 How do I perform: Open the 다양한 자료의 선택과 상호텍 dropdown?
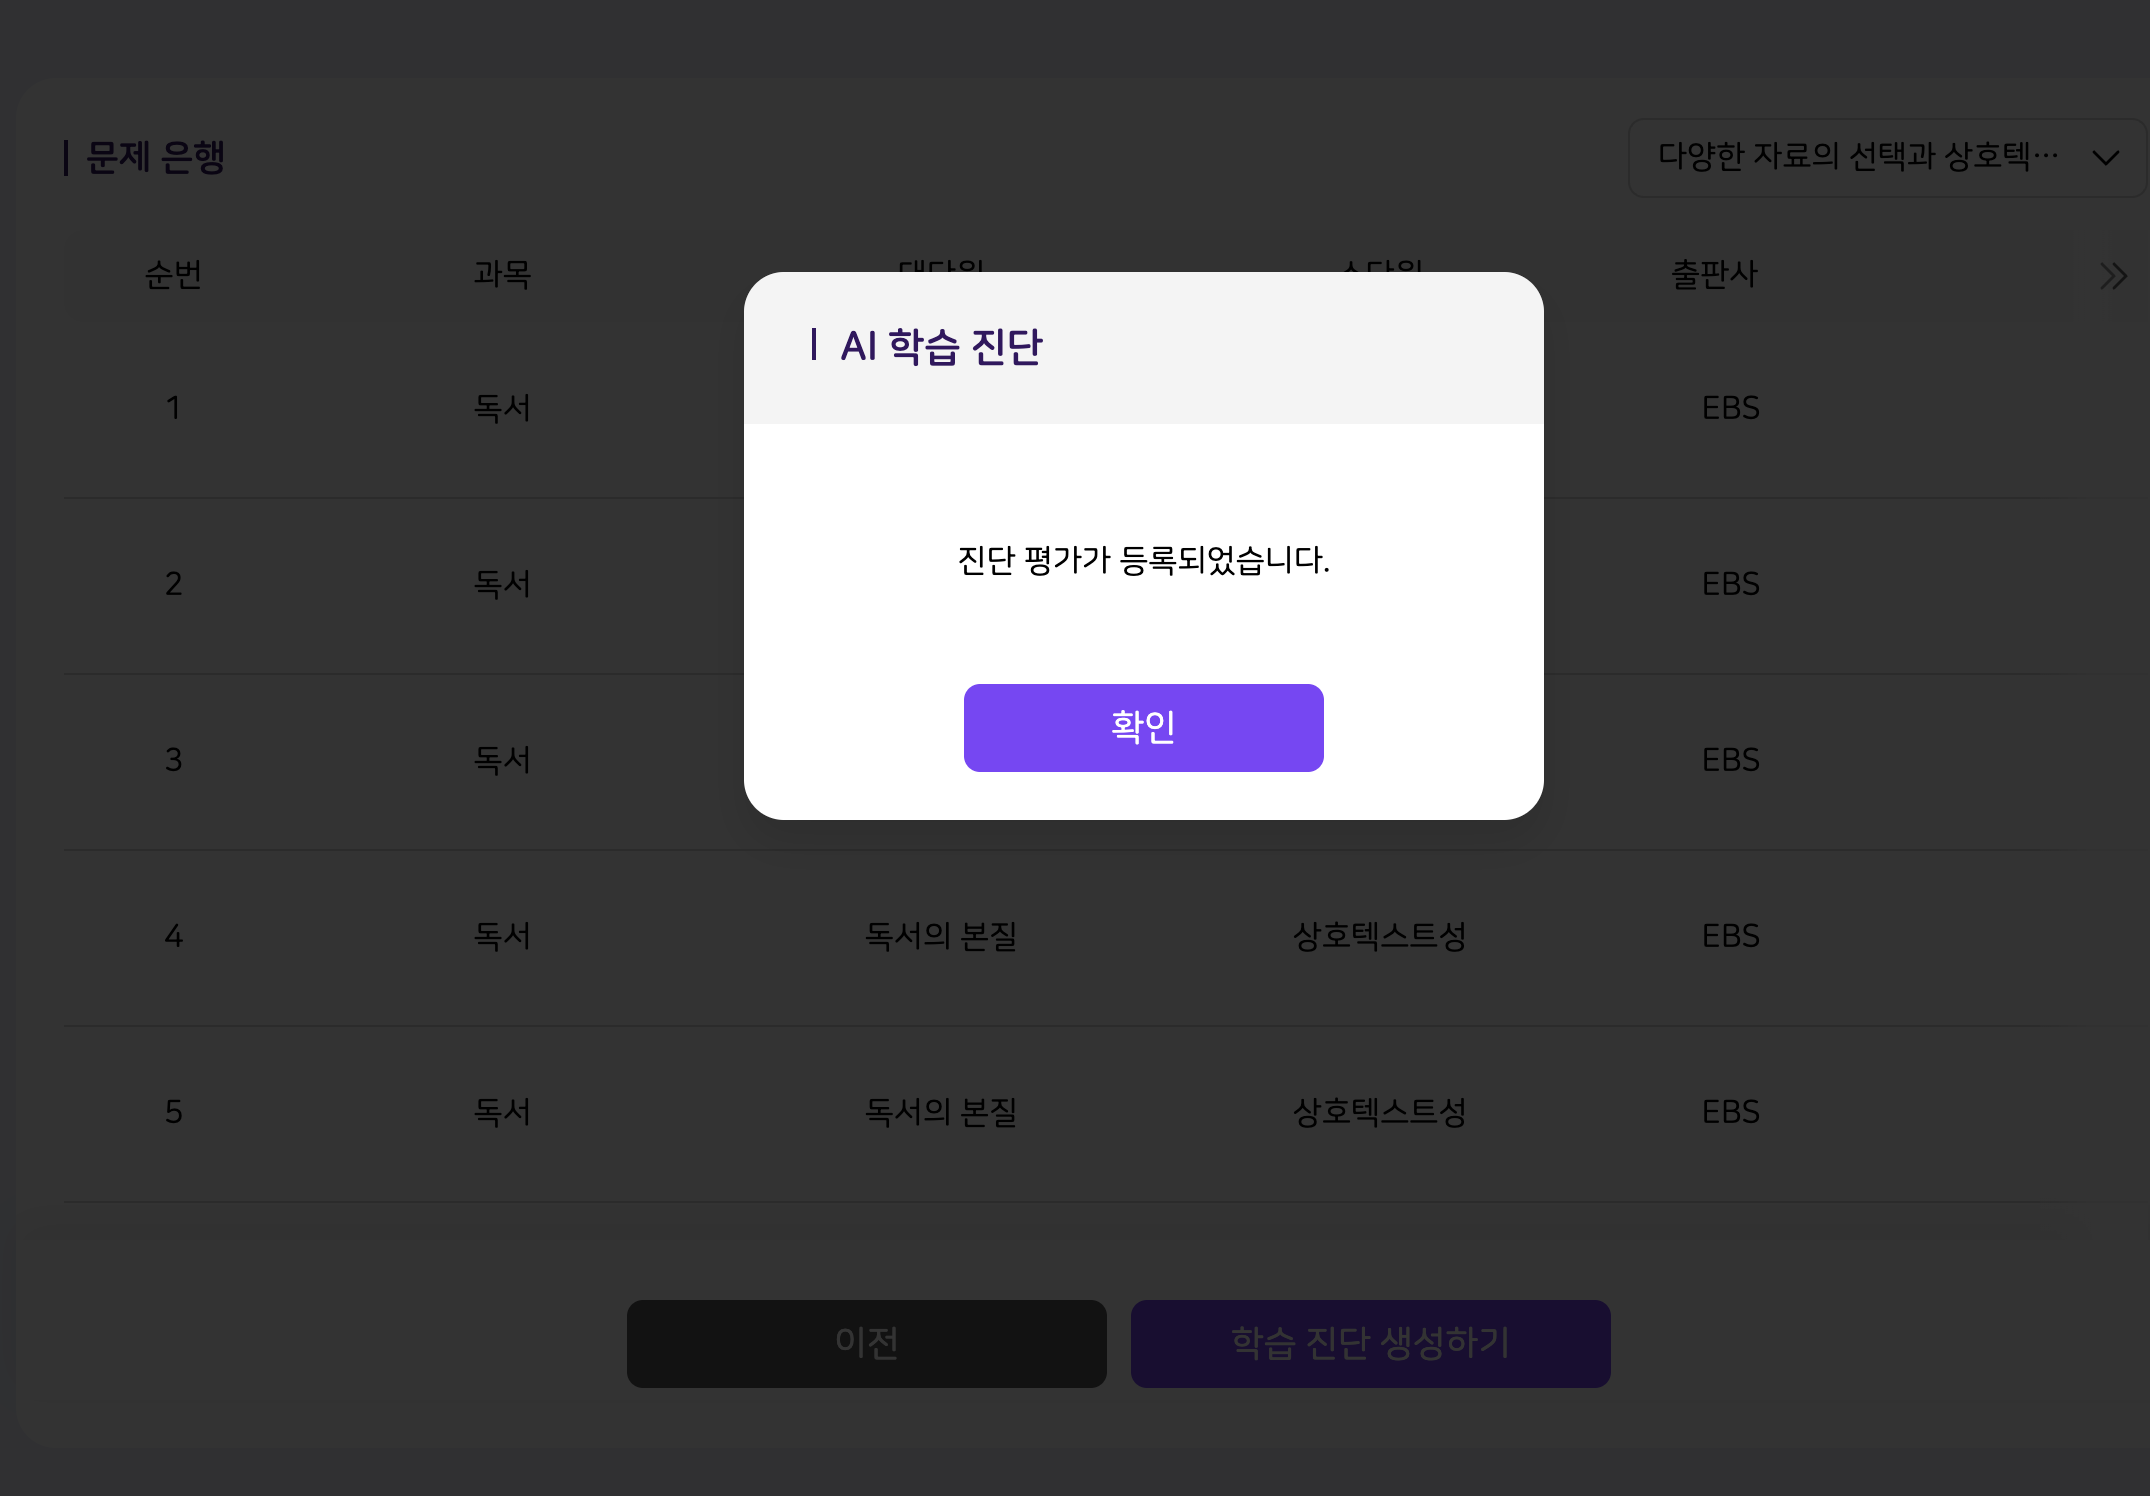click(1857, 157)
